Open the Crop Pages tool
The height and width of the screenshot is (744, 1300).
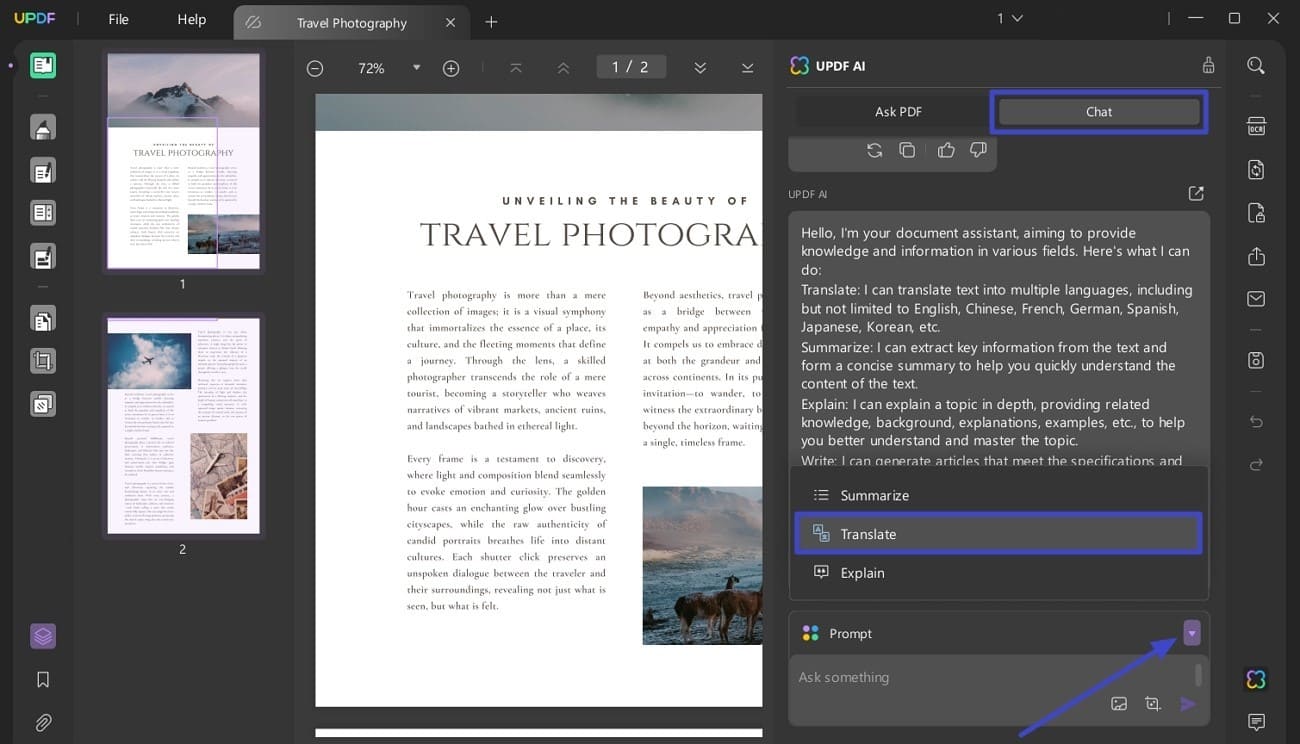coord(41,360)
